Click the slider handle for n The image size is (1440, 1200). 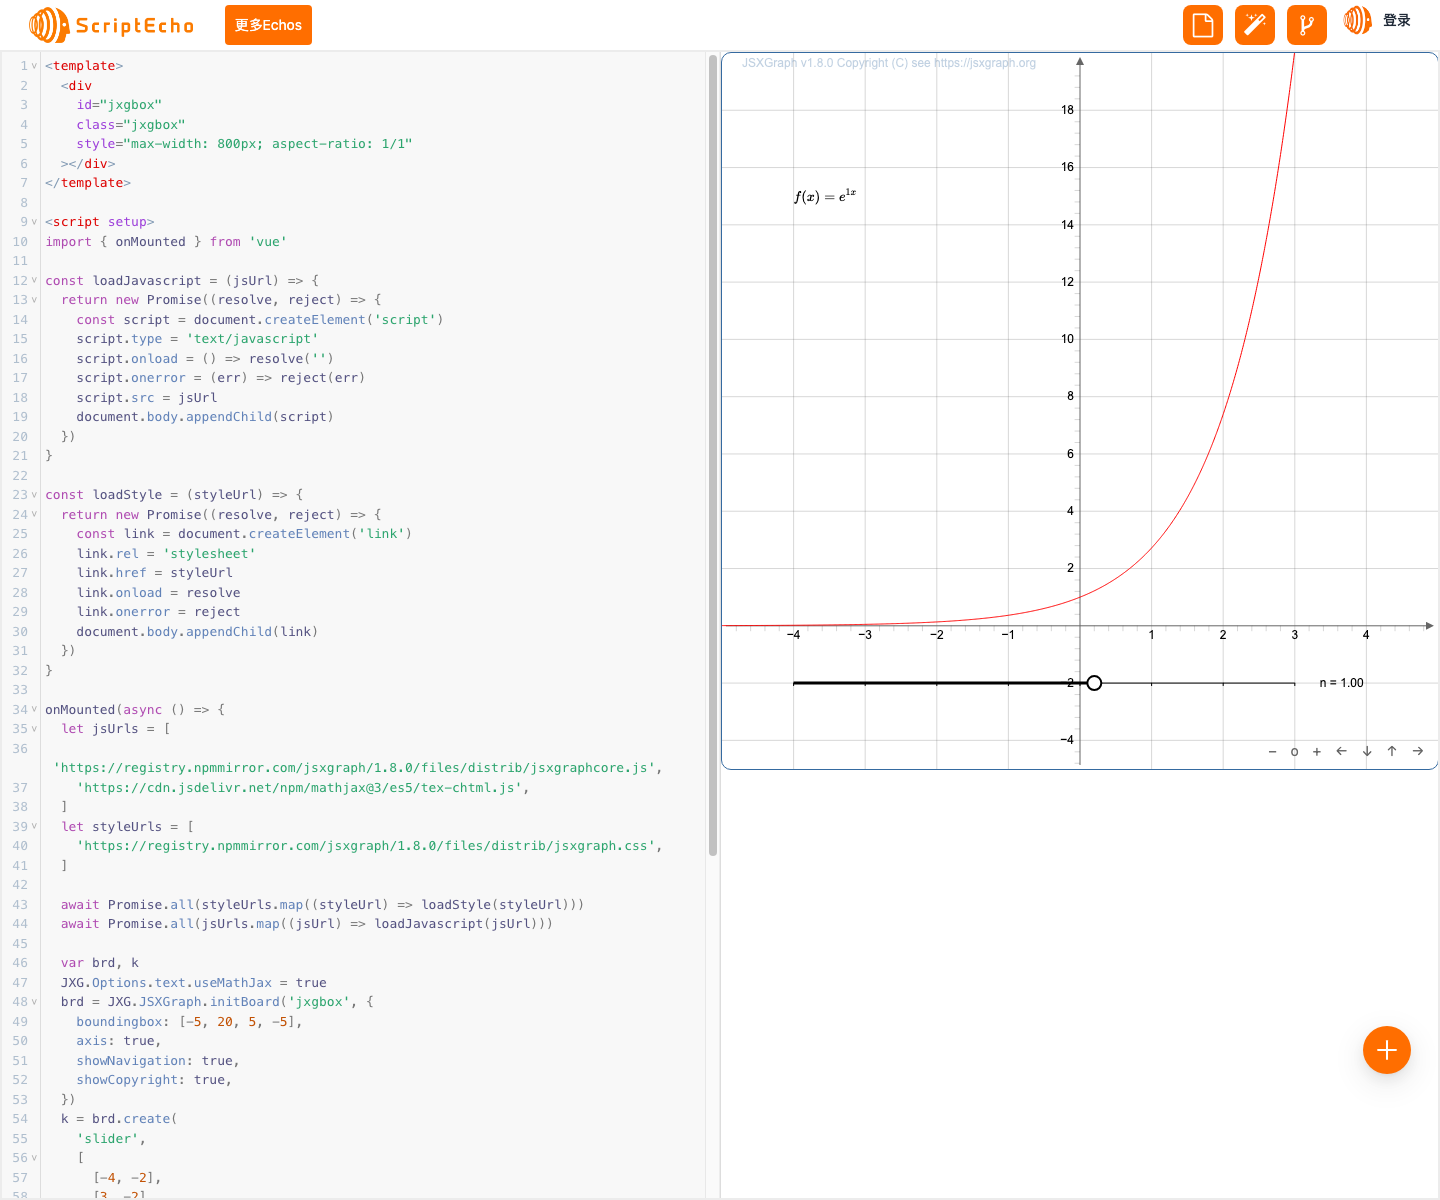[x=1094, y=683]
